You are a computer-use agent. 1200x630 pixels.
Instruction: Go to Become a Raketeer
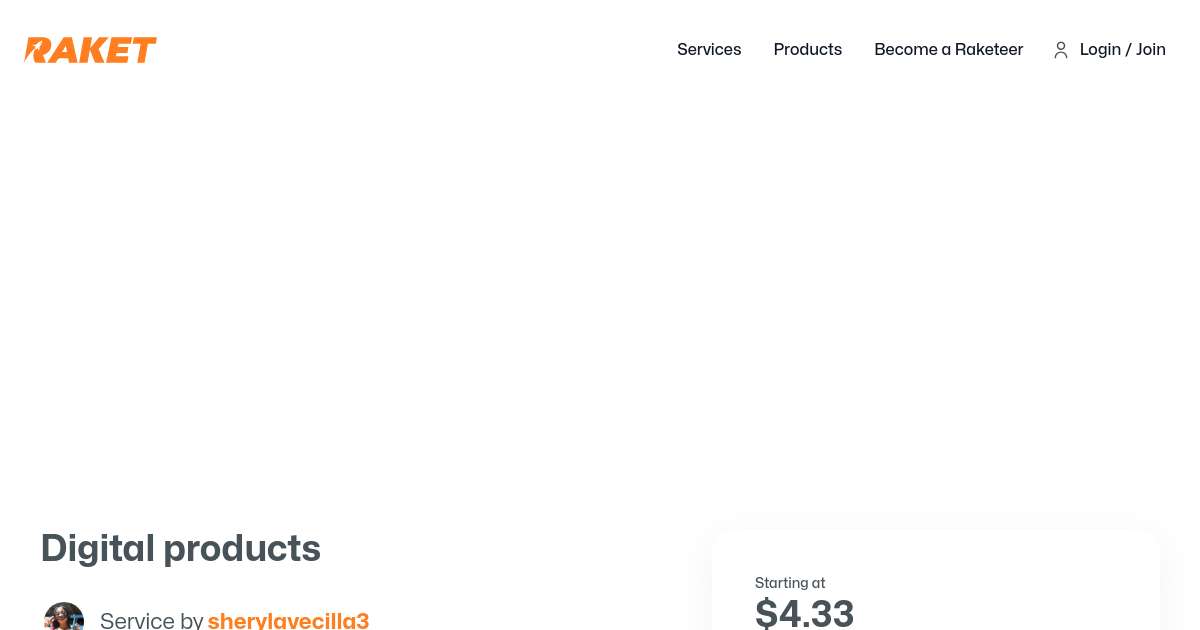[948, 49]
